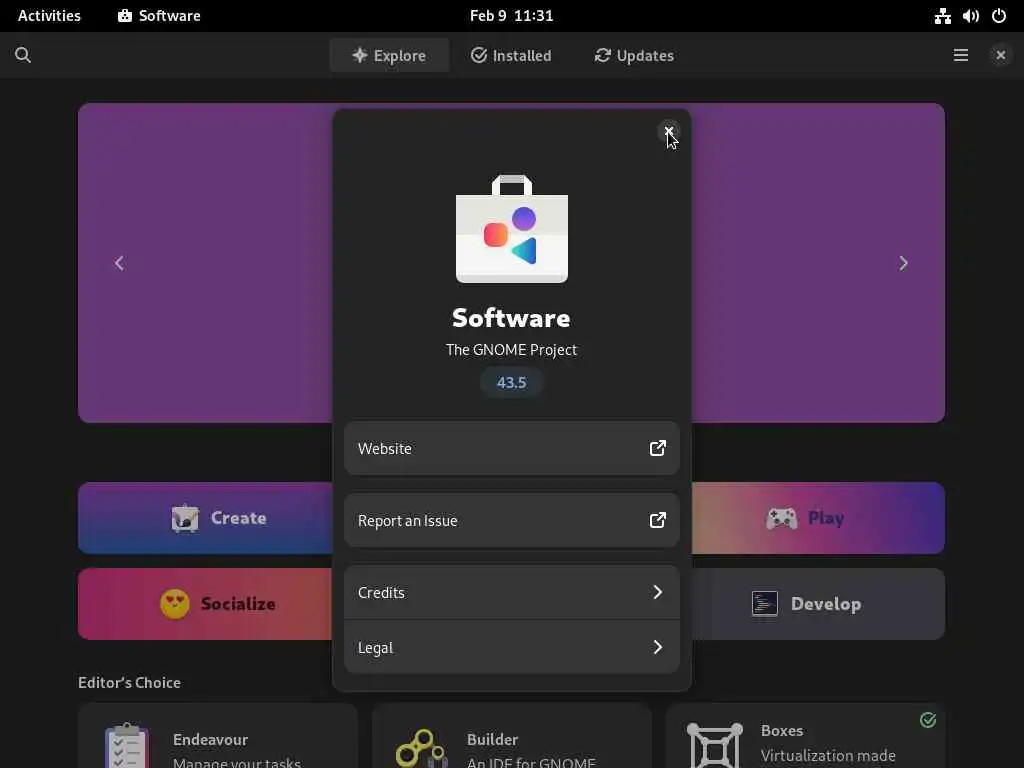The height and width of the screenshot is (768, 1024).
Task: Go to next featured banner
Action: [903, 263]
